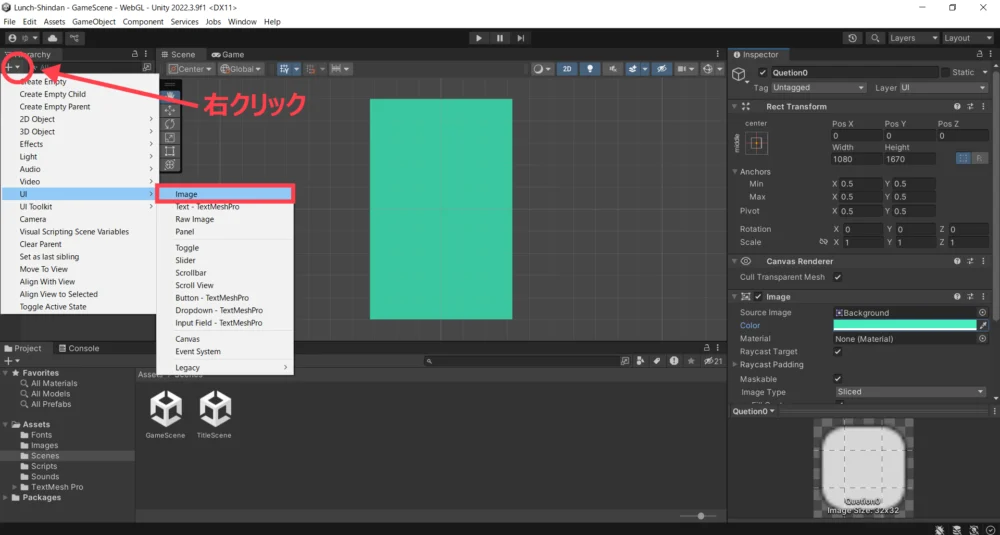The width and height of the screenshot is (1000, 535).
Task: Select the Scale tool in Scene toolbar
Action: [x=170, y=137]
